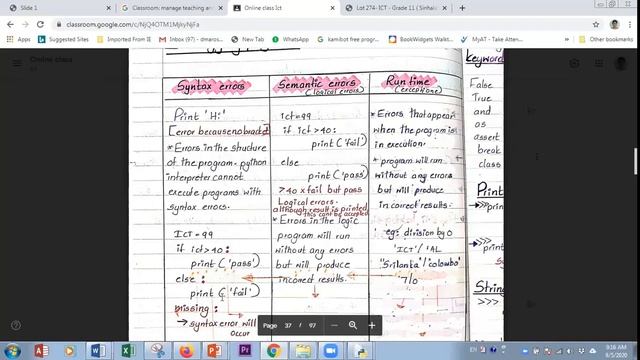View site info via padlock icon
This screenshot has height=360, width=640.
click(59, 24)
